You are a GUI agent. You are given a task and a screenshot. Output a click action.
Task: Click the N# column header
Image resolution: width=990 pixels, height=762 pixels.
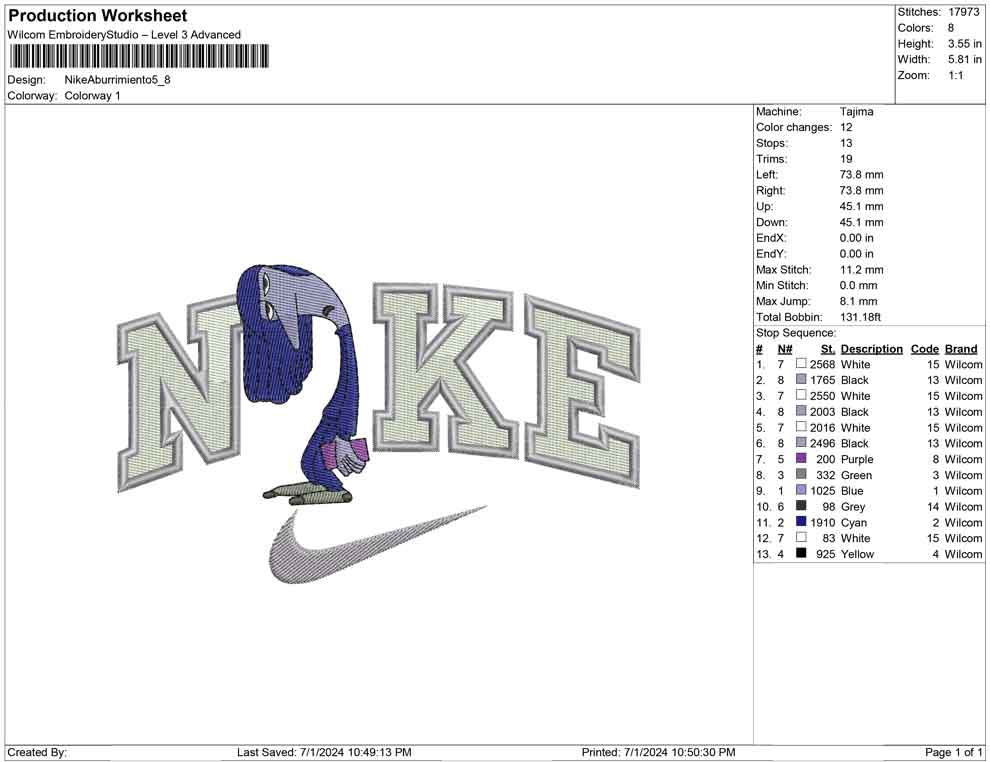click(x=785, y=349)
